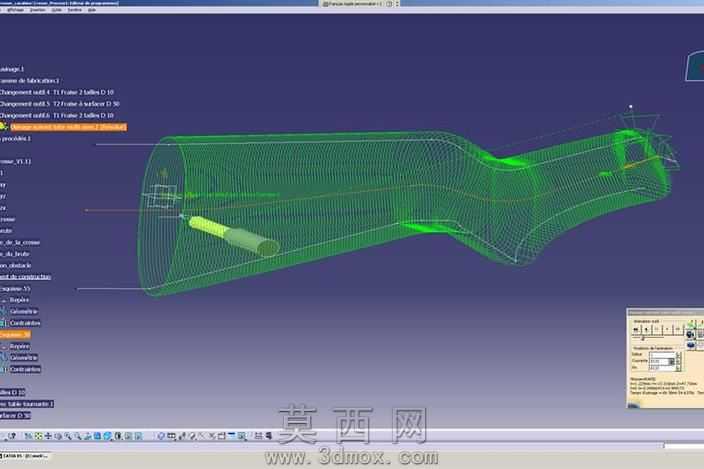Click the Create Multi-View icon
The height and width of the screenshot is (469, 704).
point(97,436)
